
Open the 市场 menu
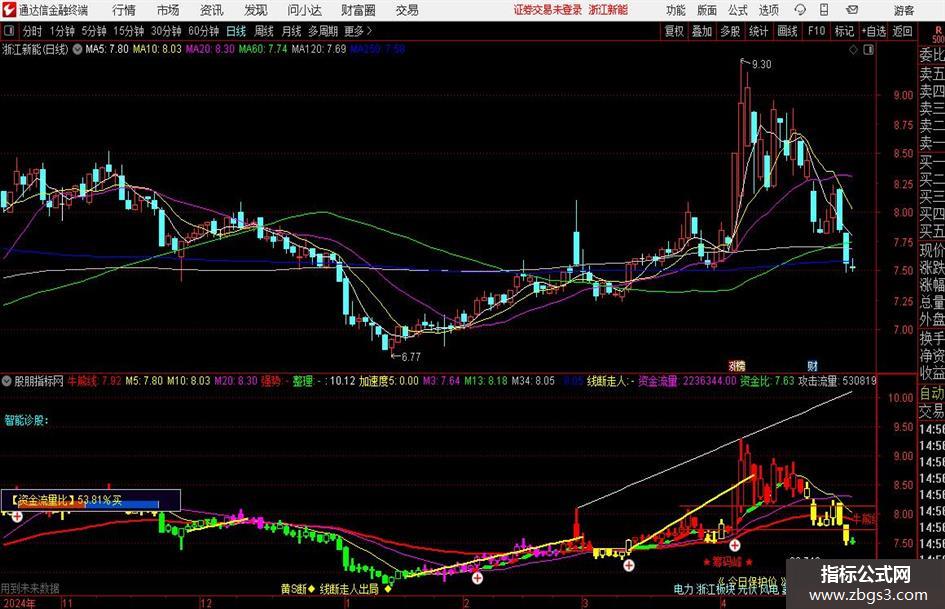pyautogui.click(x=168, y=10)
